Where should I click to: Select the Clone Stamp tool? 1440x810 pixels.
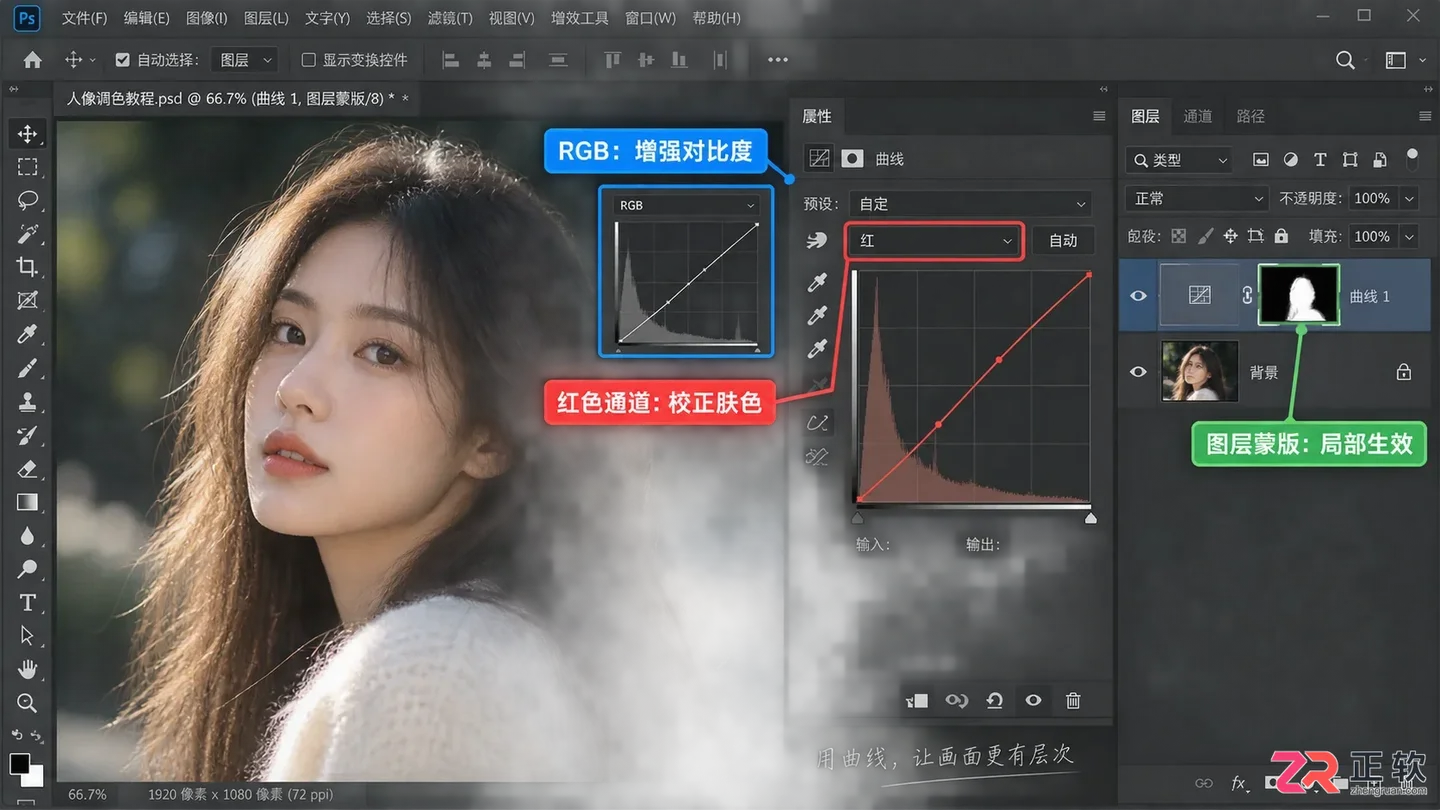[x=27, y=402]
